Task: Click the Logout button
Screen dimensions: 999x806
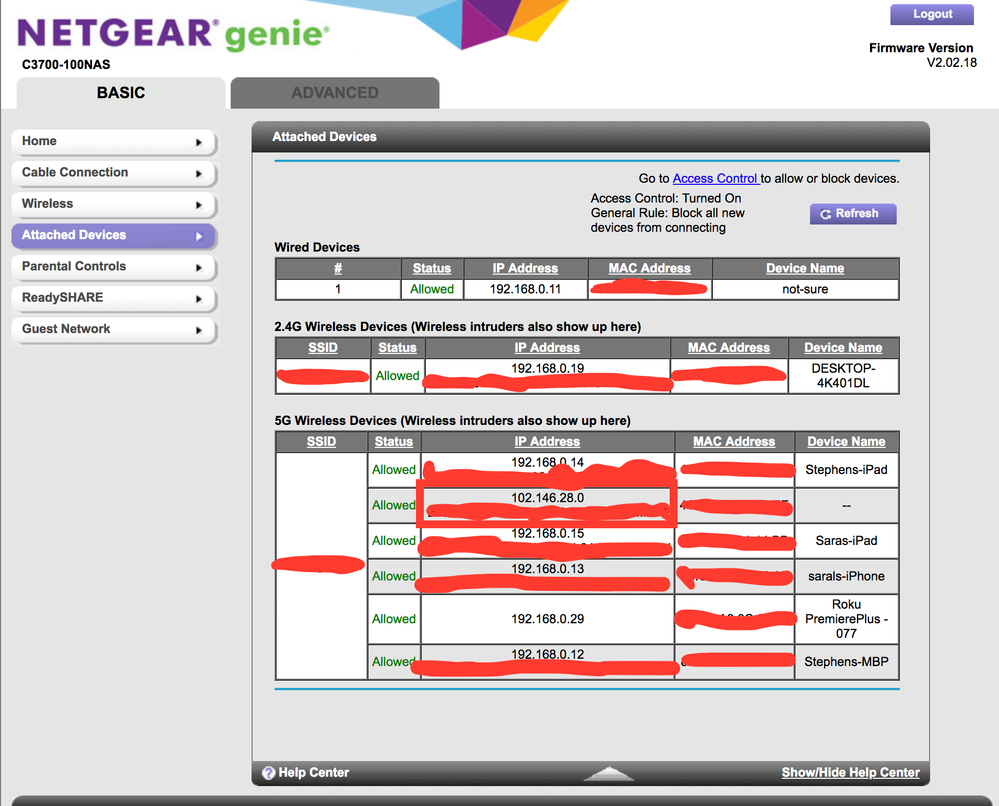Action: tap(932, 14)
